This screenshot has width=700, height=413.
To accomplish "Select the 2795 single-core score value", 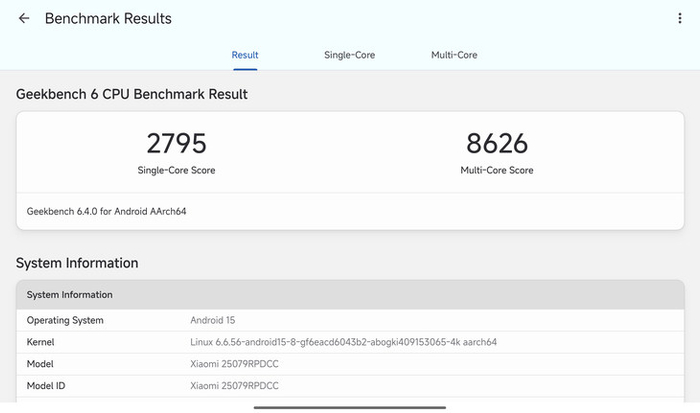I will click(176, 143).
